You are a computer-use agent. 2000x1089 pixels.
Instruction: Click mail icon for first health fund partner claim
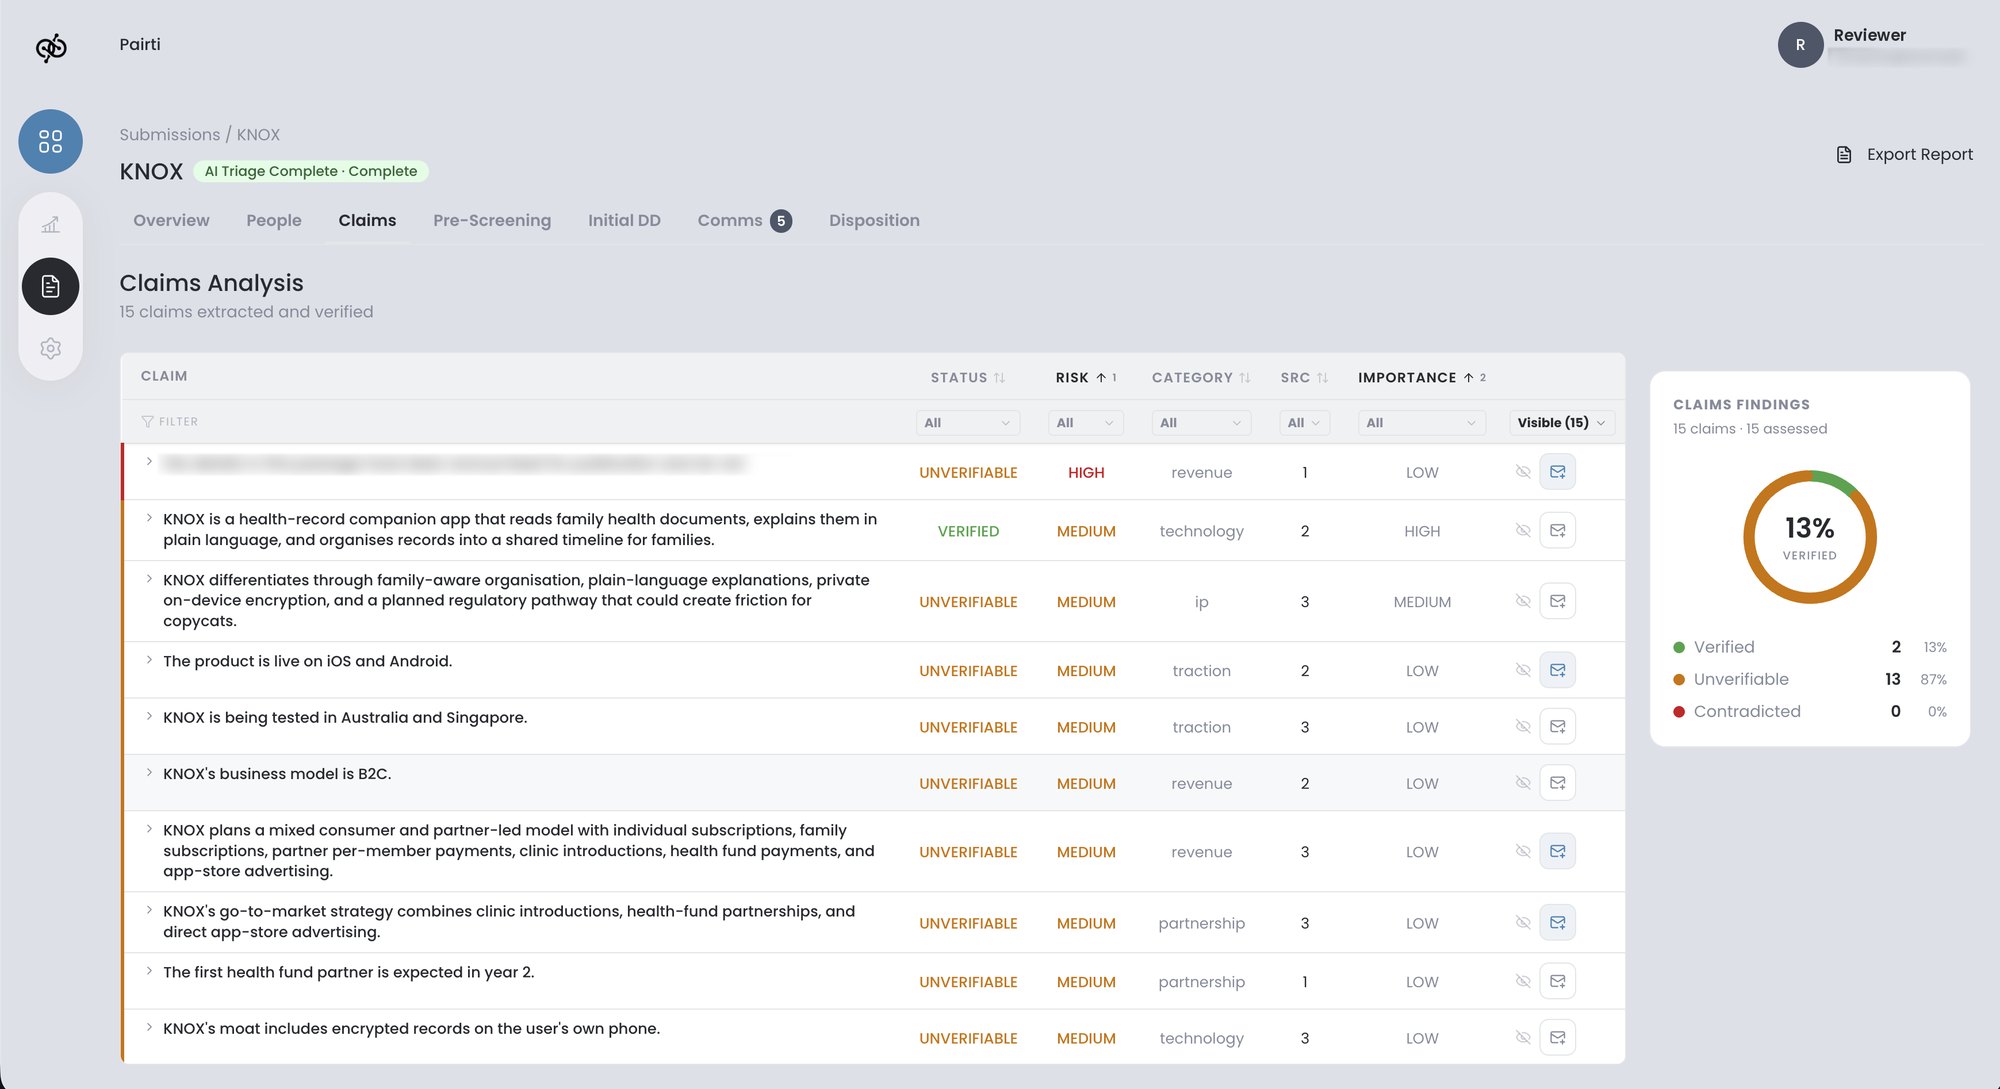[1558, 981]
